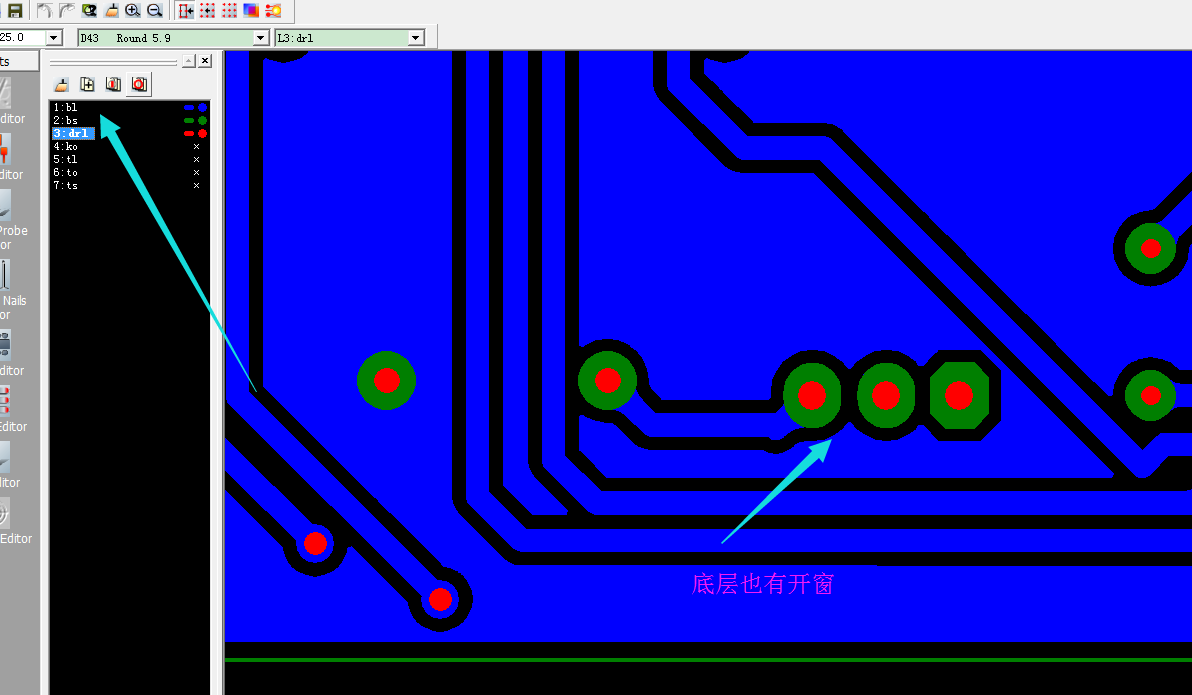Viewport: 1192px width, 695px height.
Task: Click the Save floppy disk icon
Action: [x=15, y=10]
